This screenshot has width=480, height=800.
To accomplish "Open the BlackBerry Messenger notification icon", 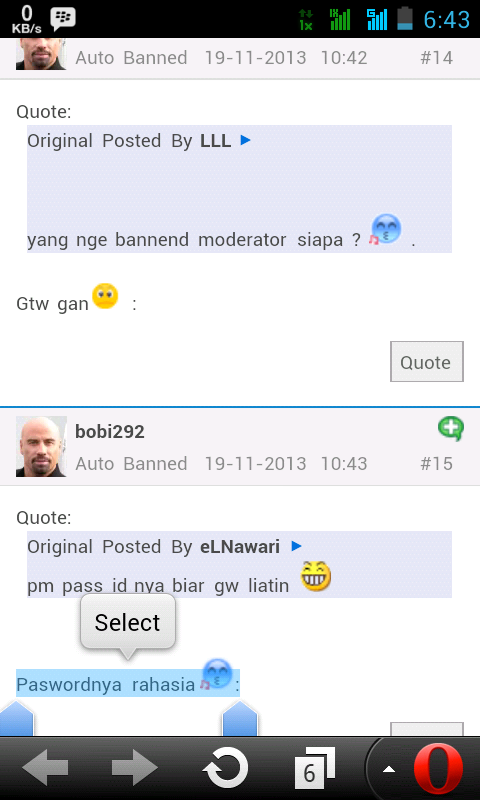I will 63,20.
